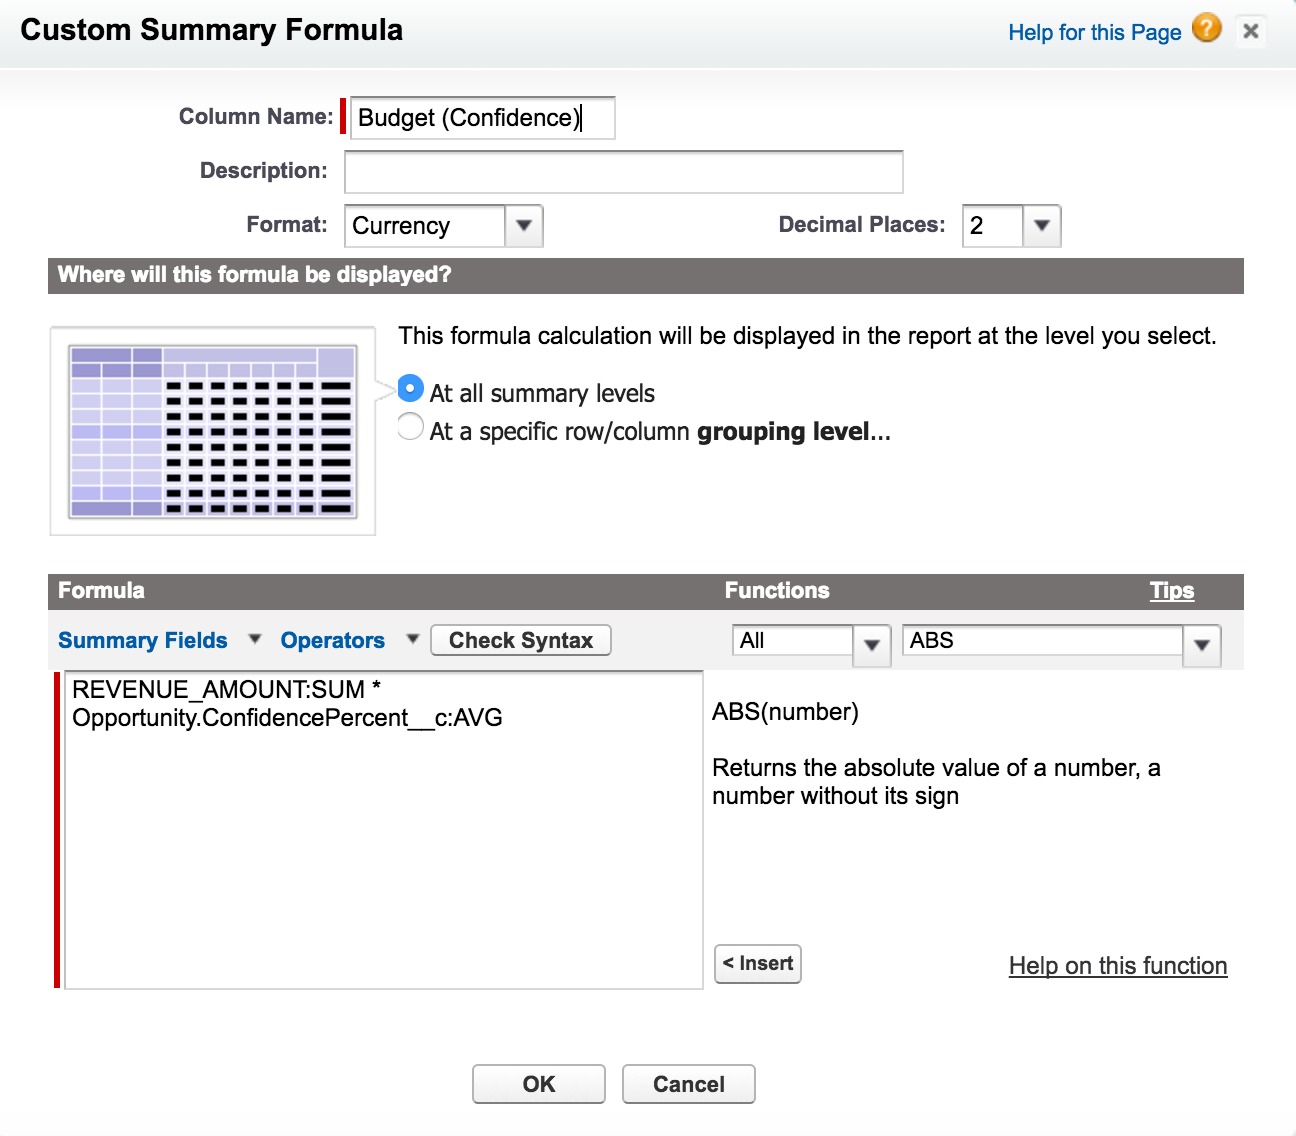Viewport: 1296px width, 1136px height.
Task: Open the Format dropdown showing Currency
Action: tap(443, 226)
